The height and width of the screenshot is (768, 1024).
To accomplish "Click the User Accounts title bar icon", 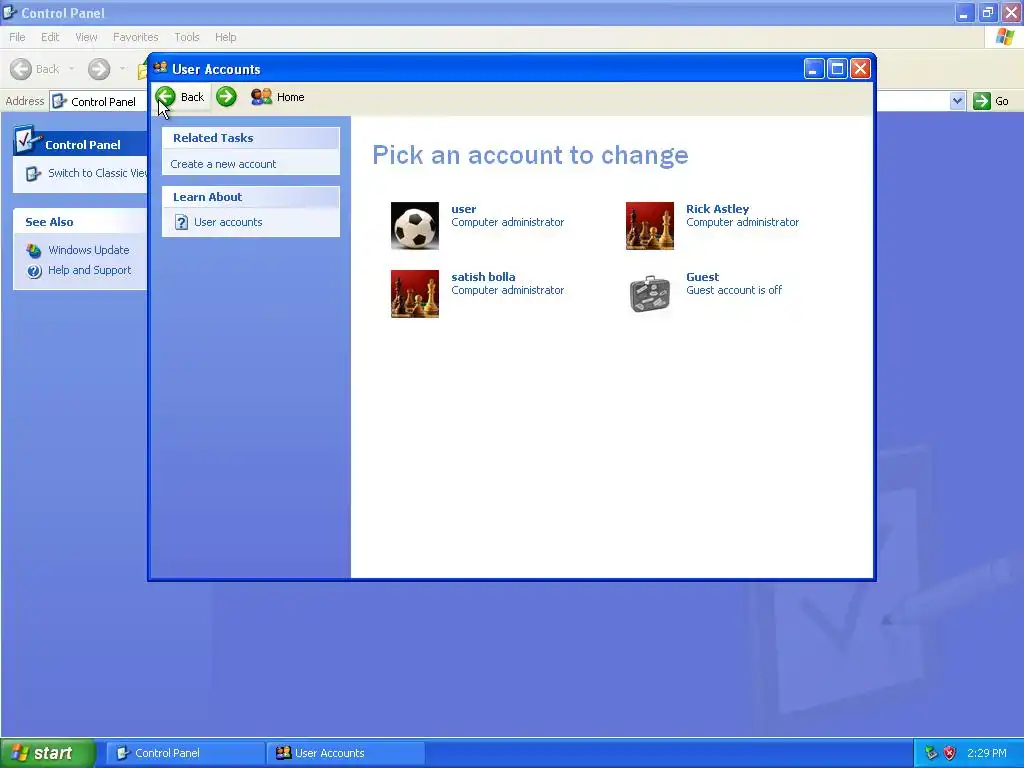I will coord(161,68).
